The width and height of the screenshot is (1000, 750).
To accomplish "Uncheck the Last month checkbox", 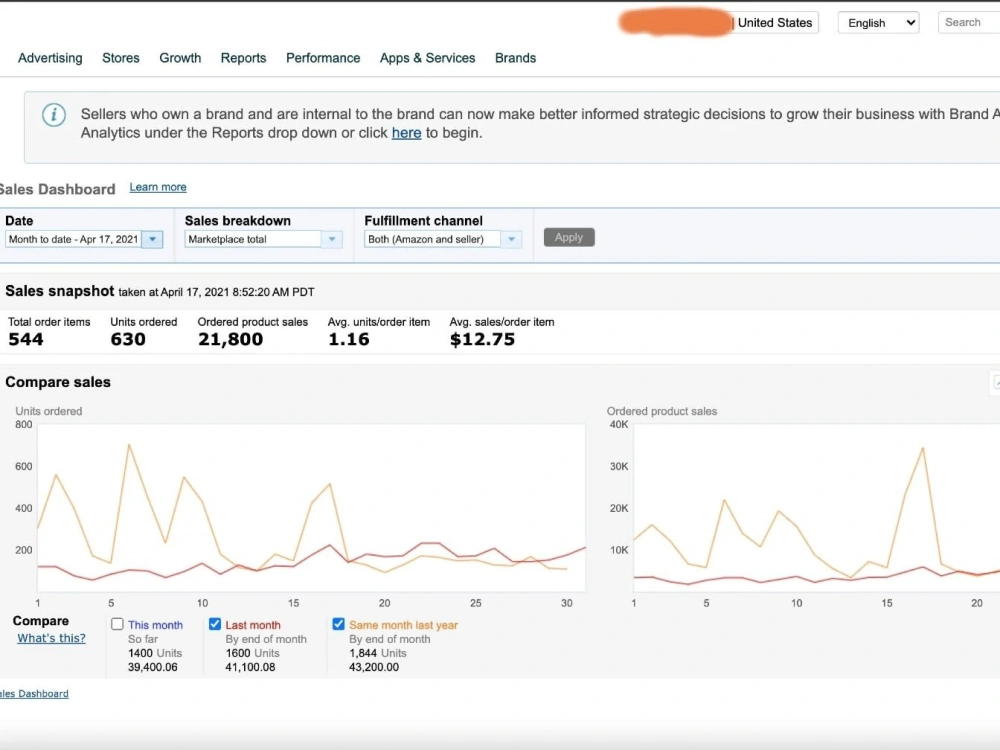I will tap(215, 624).
